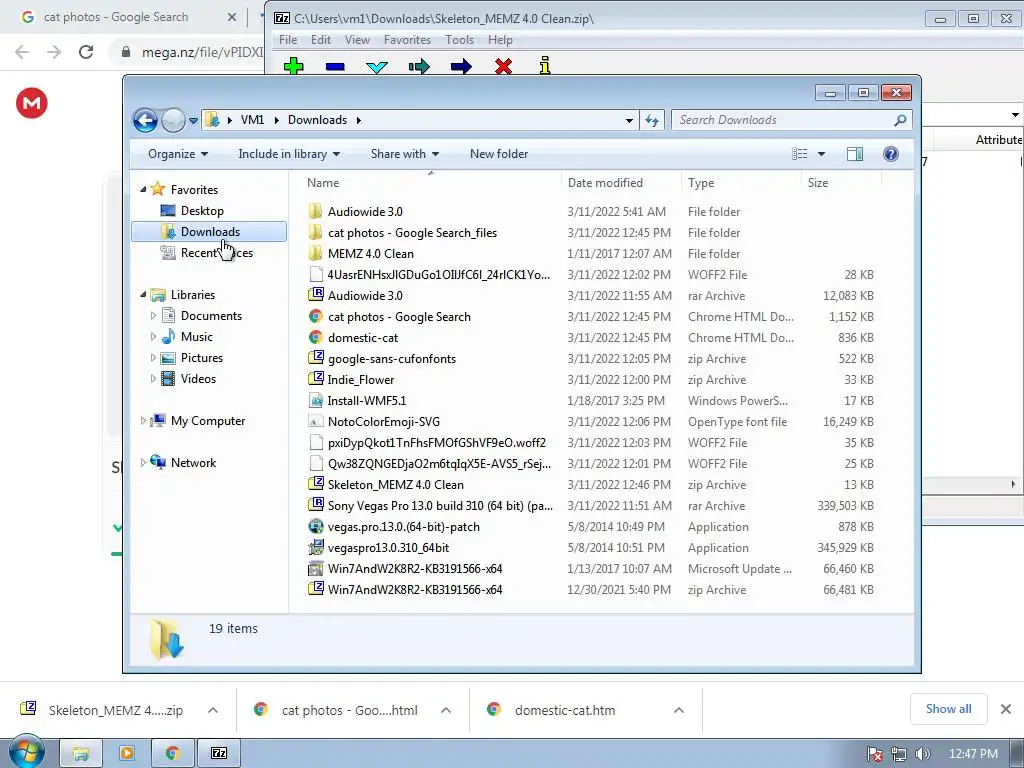The width and height of the screenshot is (1024, 768).
Task: Click the 7-Zip Info yellow icon
Action: 545,66
